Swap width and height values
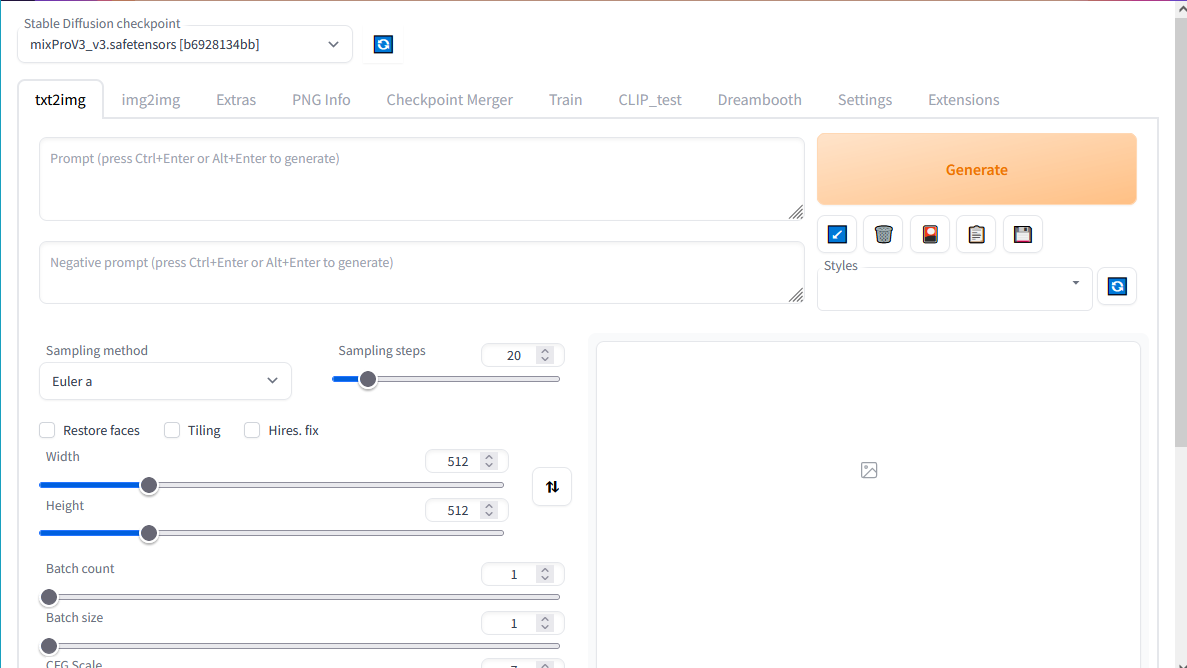This screenshot has height=668, width=1187. tap(552, 487)
